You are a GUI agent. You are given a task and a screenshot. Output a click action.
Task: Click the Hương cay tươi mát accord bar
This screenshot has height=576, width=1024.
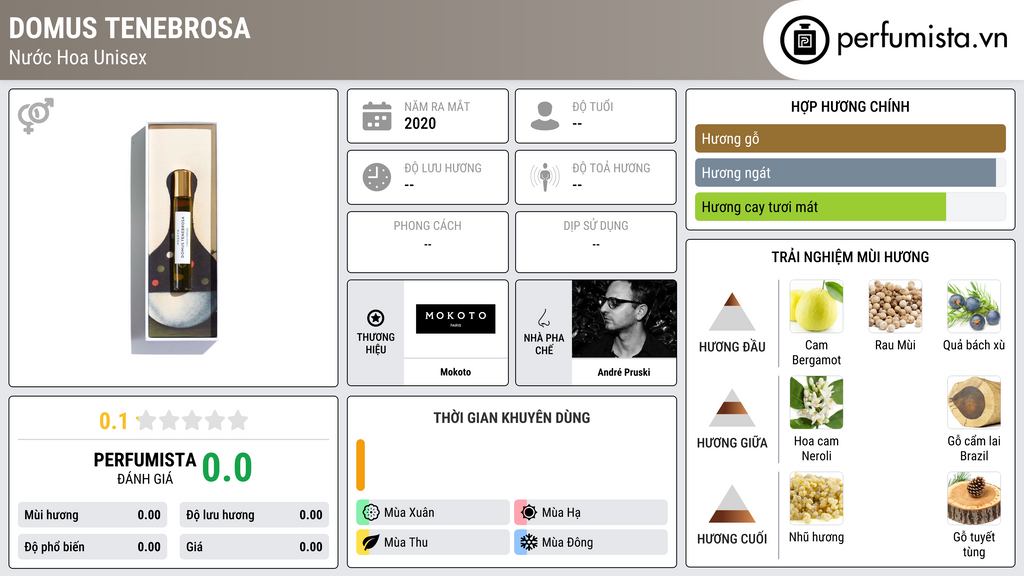(x=850, y=207)
